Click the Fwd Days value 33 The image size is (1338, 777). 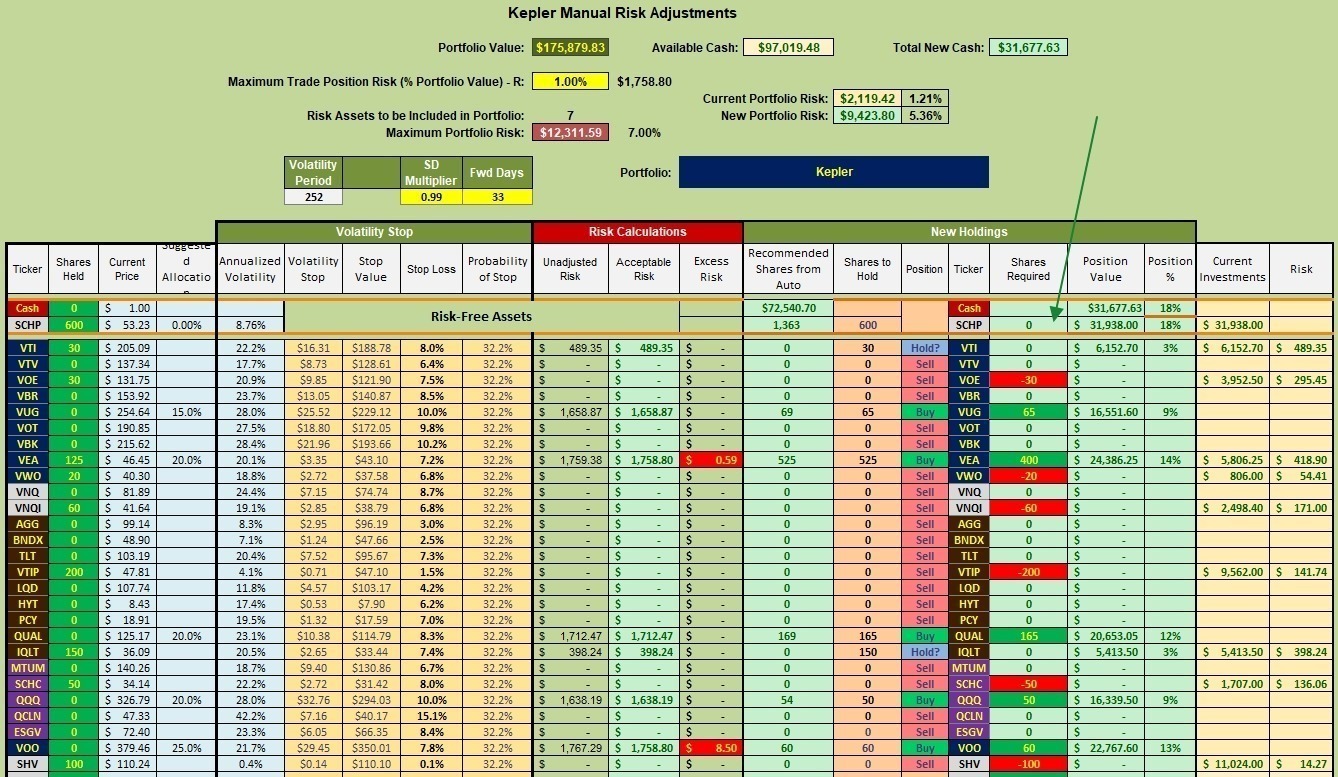[x=496, y=197]
